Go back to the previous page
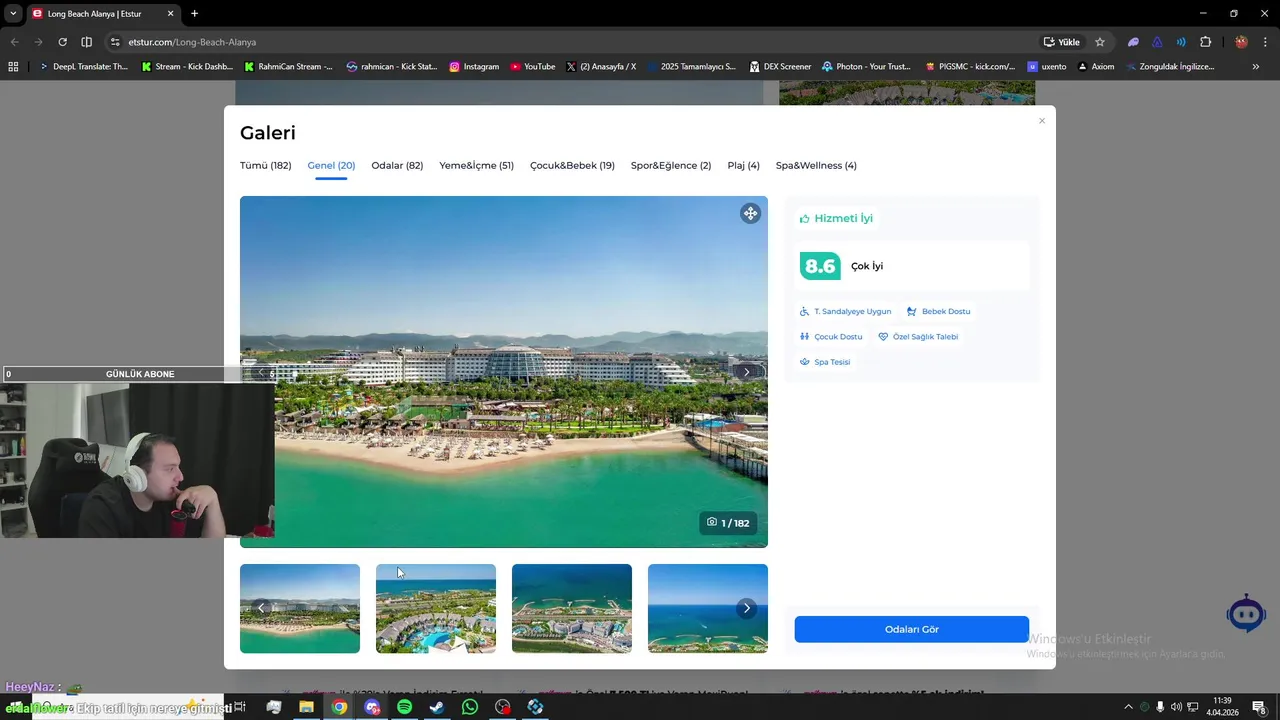Screen dimensions: 1280x720 14,42
